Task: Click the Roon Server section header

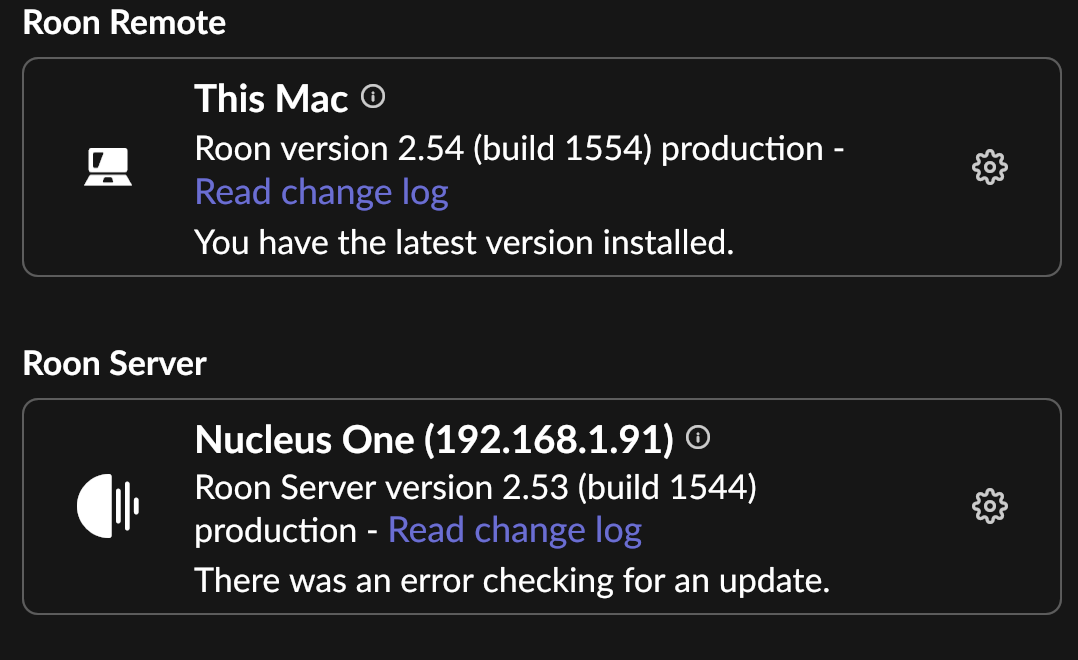Action: click(115, 363)
